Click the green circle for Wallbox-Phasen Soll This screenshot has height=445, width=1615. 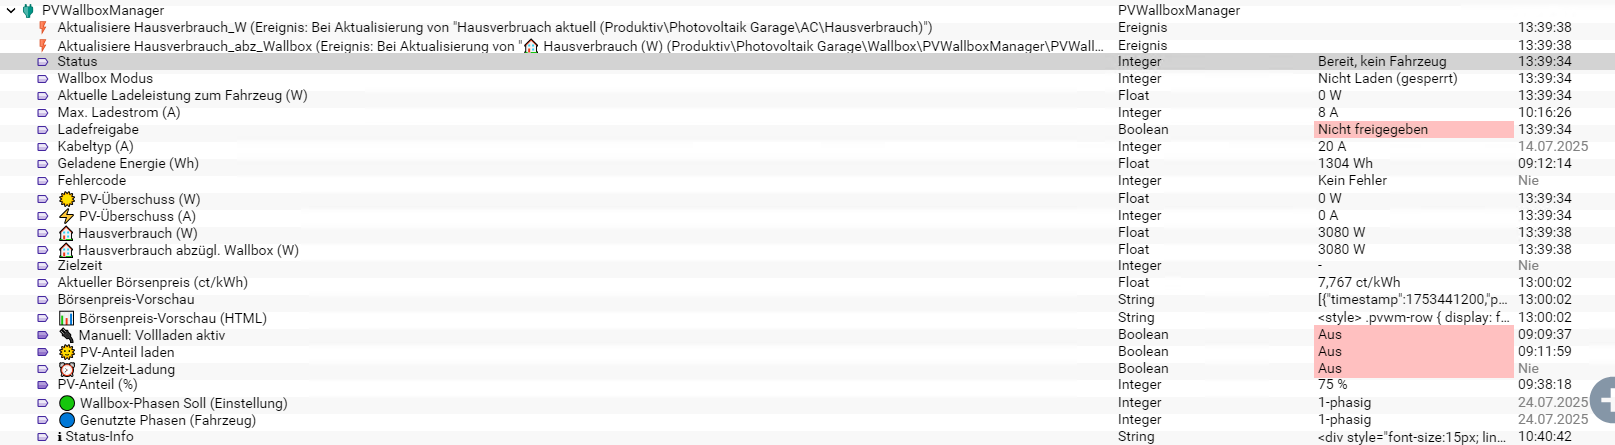pyautogui.click(x=67, y=403)
